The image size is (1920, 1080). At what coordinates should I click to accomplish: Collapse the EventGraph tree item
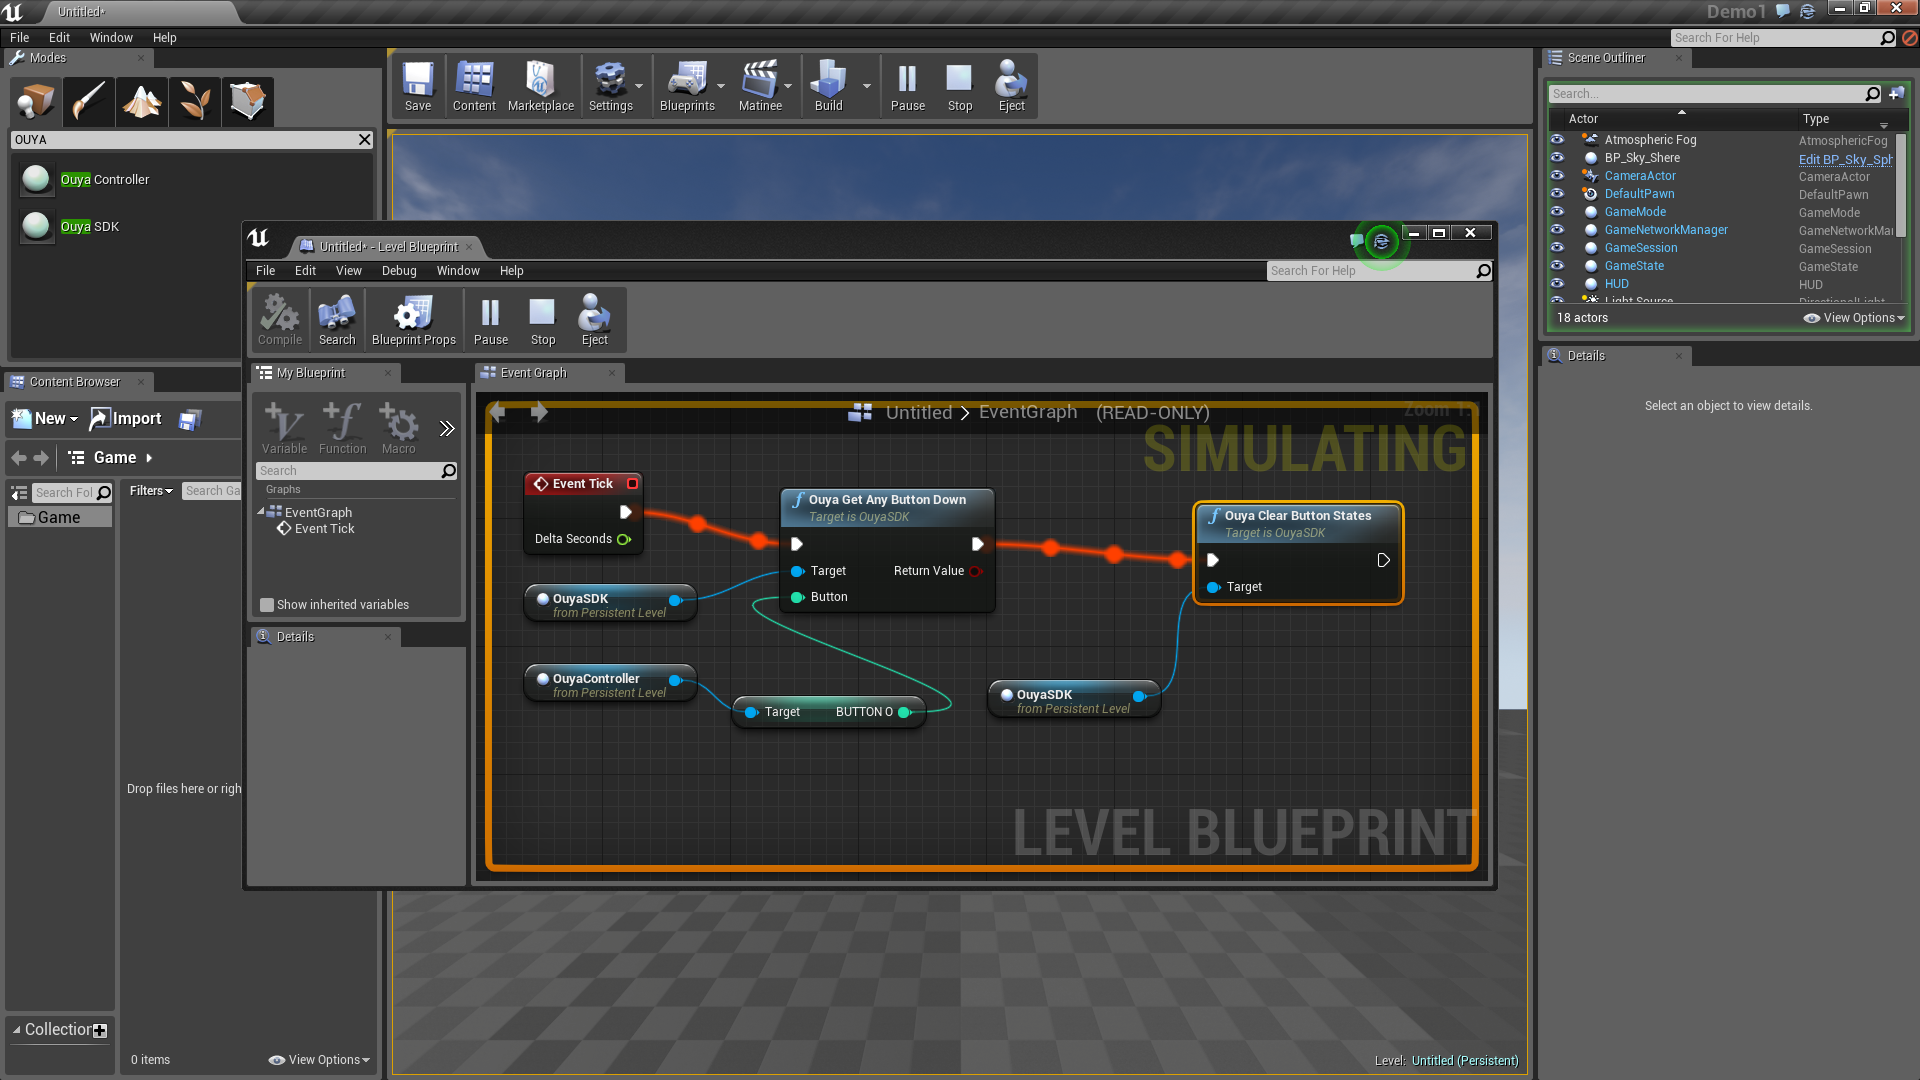pos(261,511)
